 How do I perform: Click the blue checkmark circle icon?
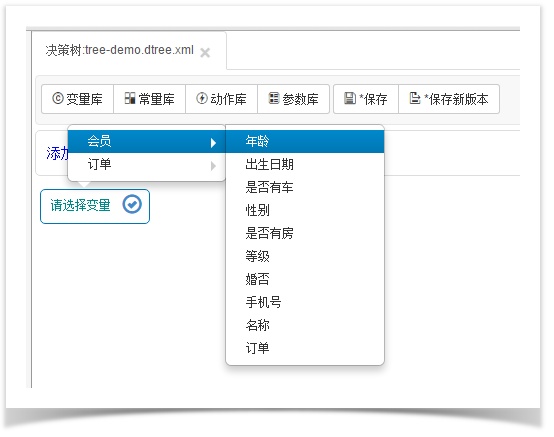click(132, 205)
